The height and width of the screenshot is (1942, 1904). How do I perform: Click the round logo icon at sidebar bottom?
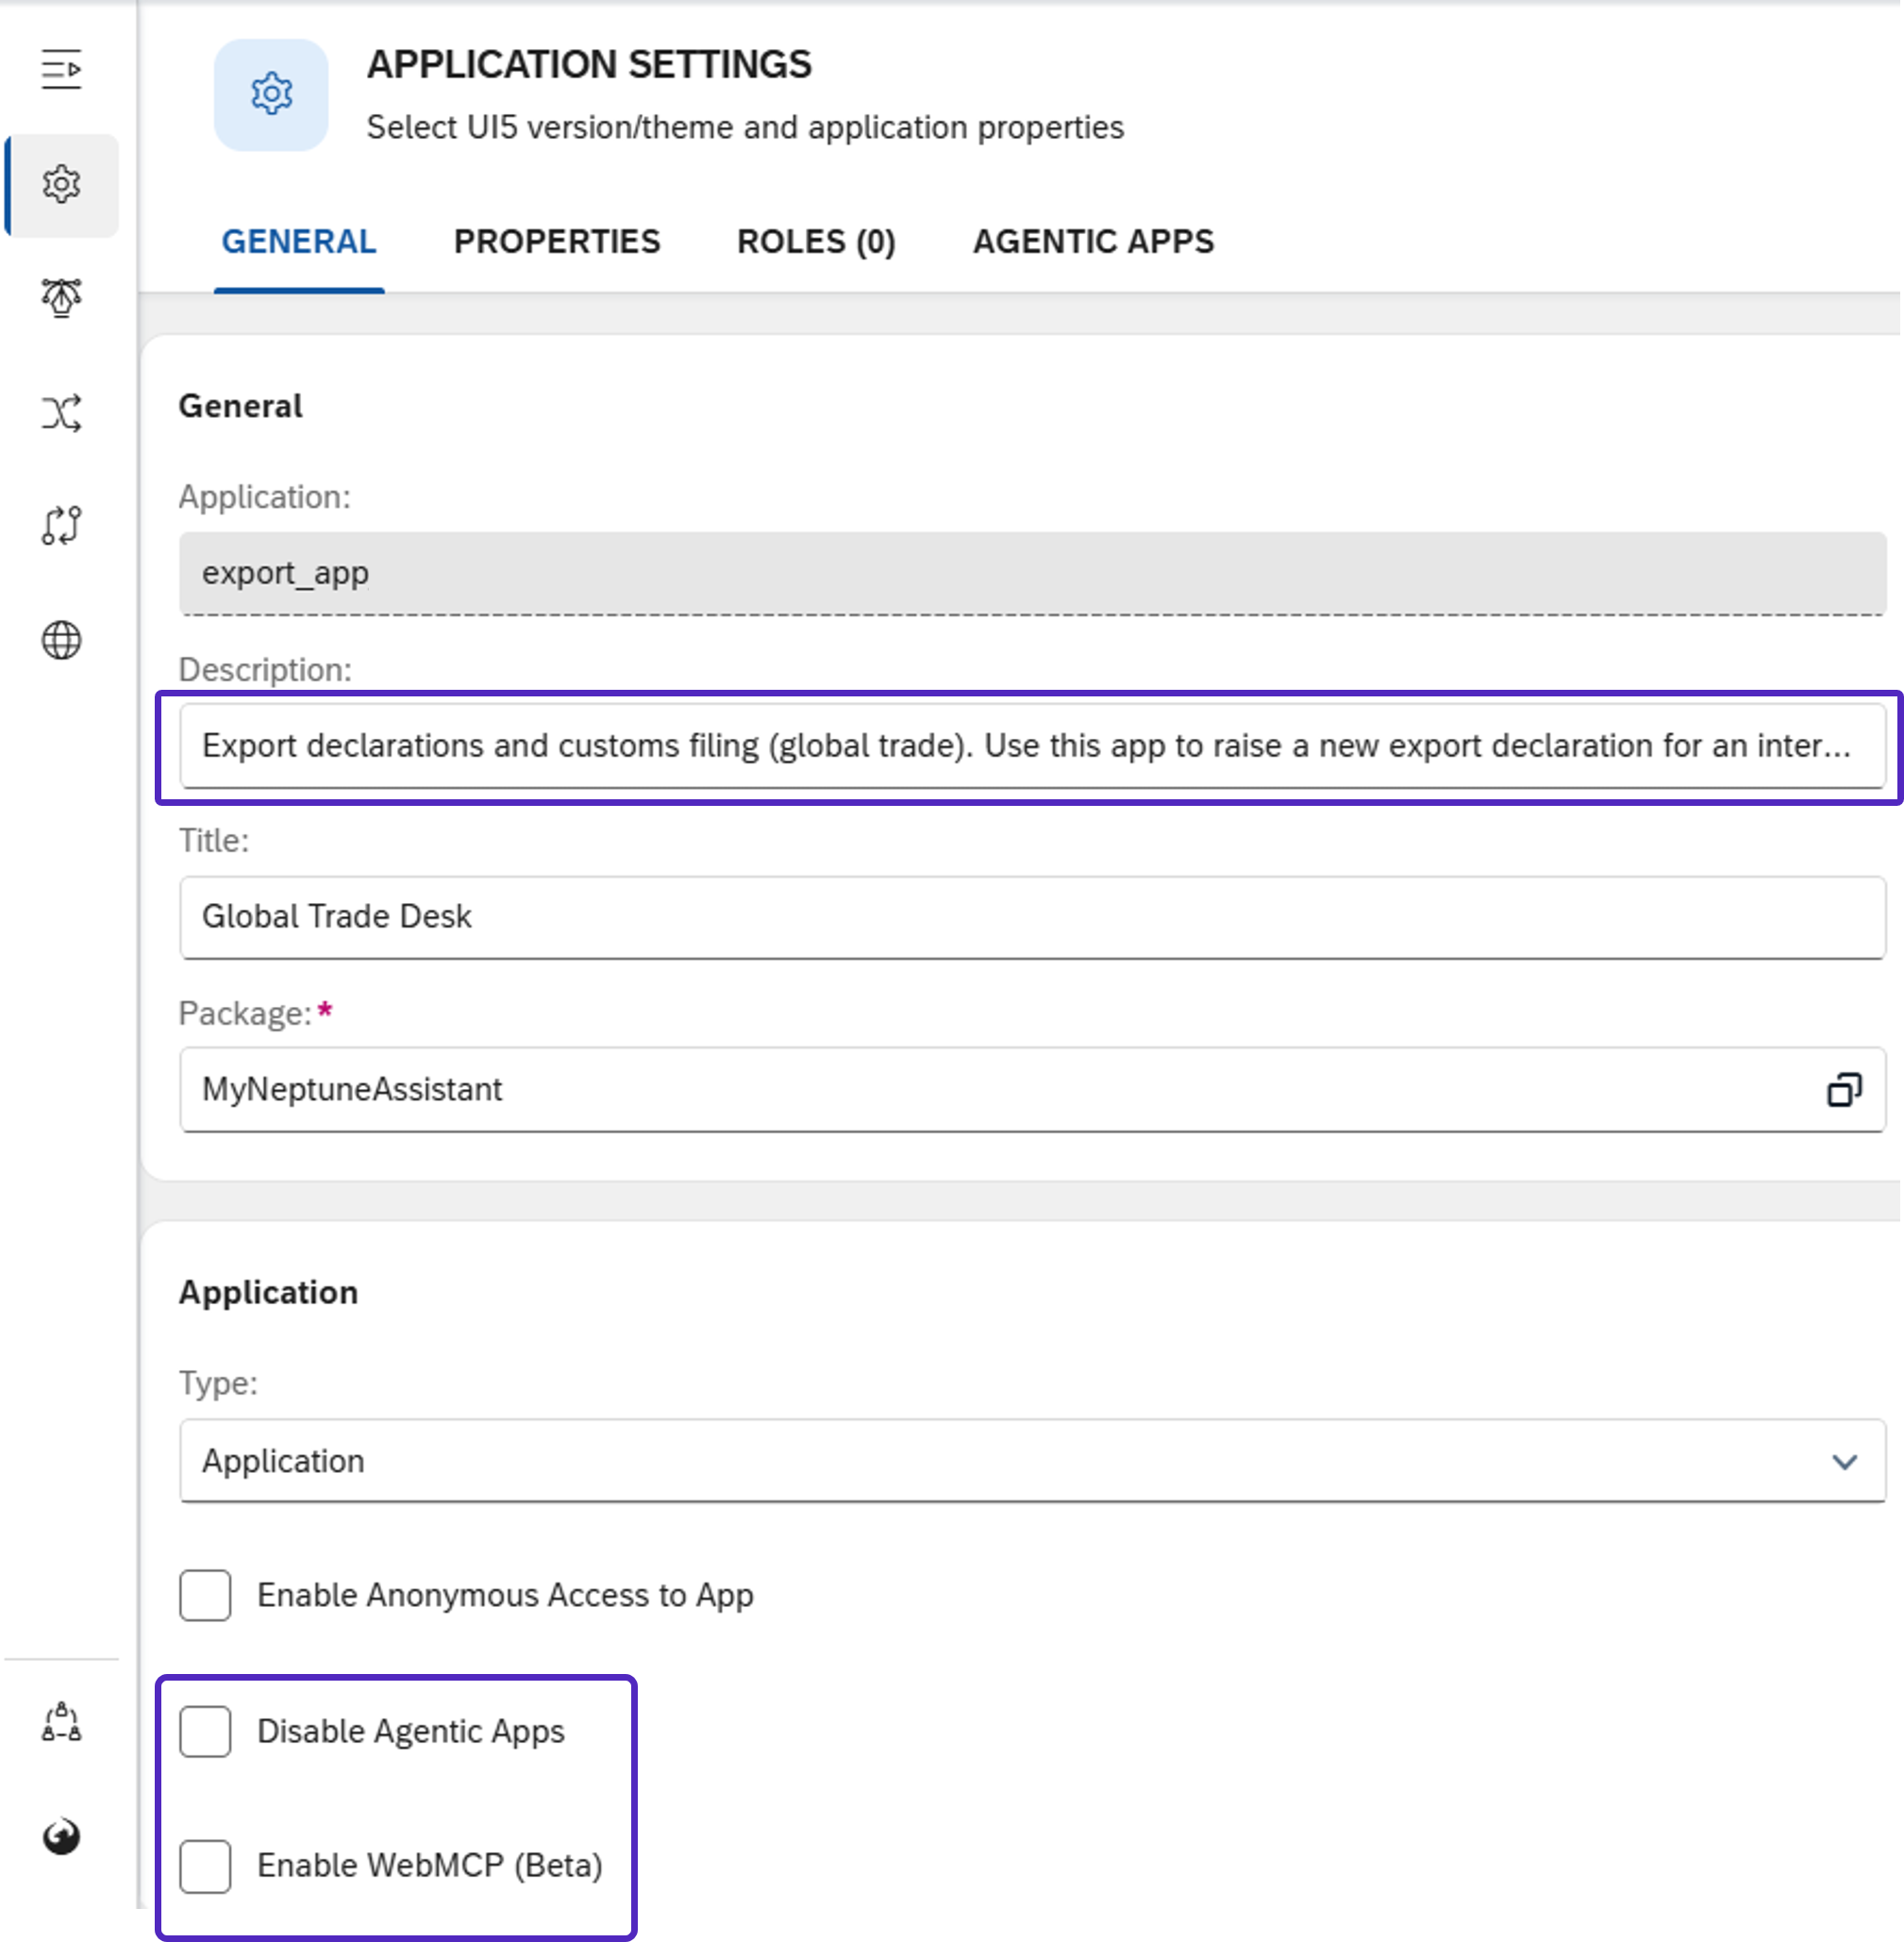[x=61, y=1836]
